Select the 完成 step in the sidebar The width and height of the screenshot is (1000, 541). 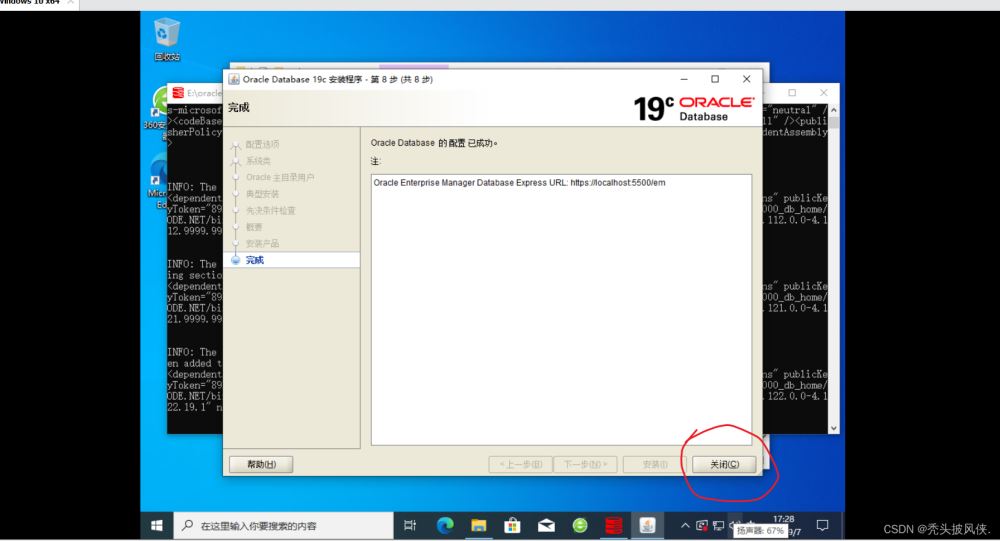(x=254, y=260)
